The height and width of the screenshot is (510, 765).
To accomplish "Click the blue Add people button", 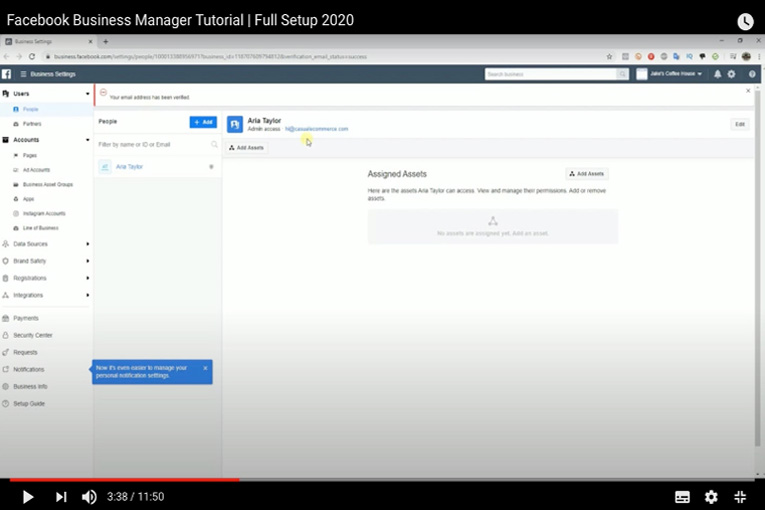I will click(203, 122).
